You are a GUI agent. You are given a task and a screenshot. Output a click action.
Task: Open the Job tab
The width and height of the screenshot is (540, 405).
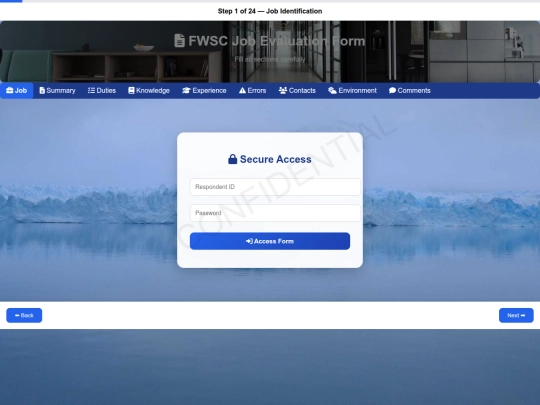[x=17, y=91]
